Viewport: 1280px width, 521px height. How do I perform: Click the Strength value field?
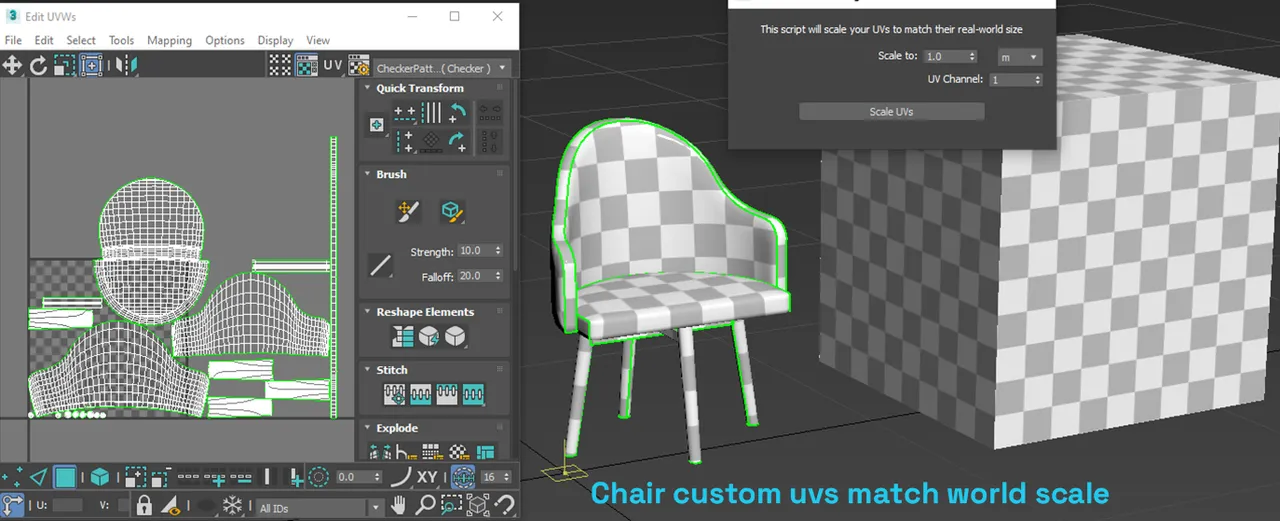pos(474,251)
